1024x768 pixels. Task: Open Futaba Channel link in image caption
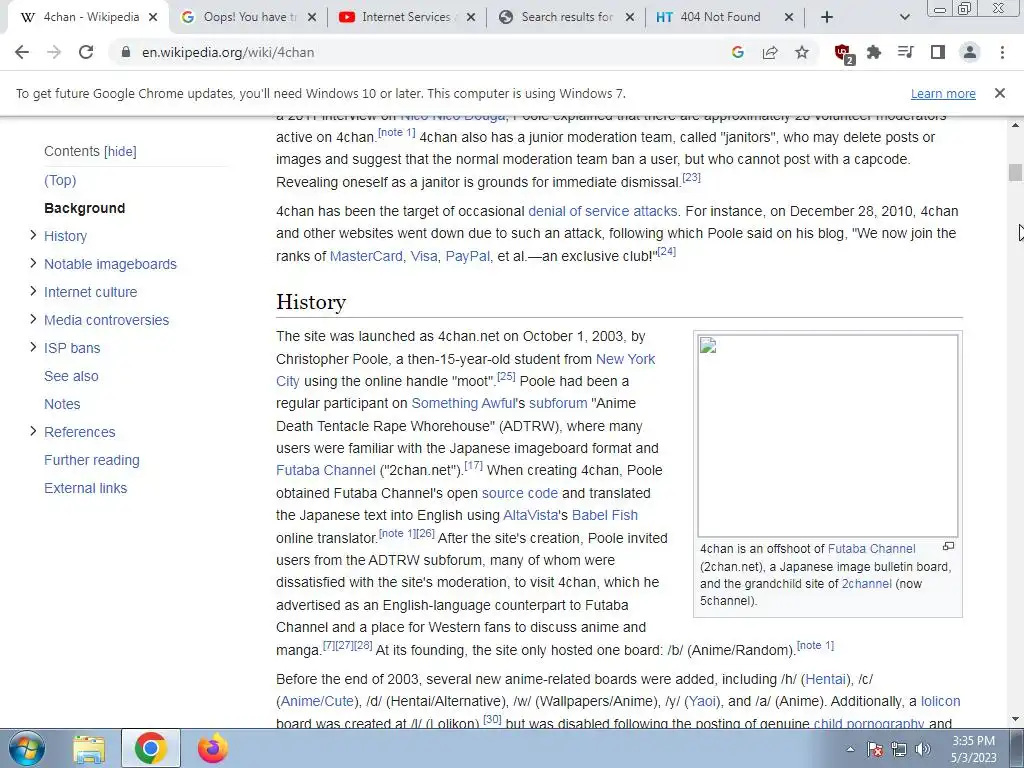click(x=872, y=549)
